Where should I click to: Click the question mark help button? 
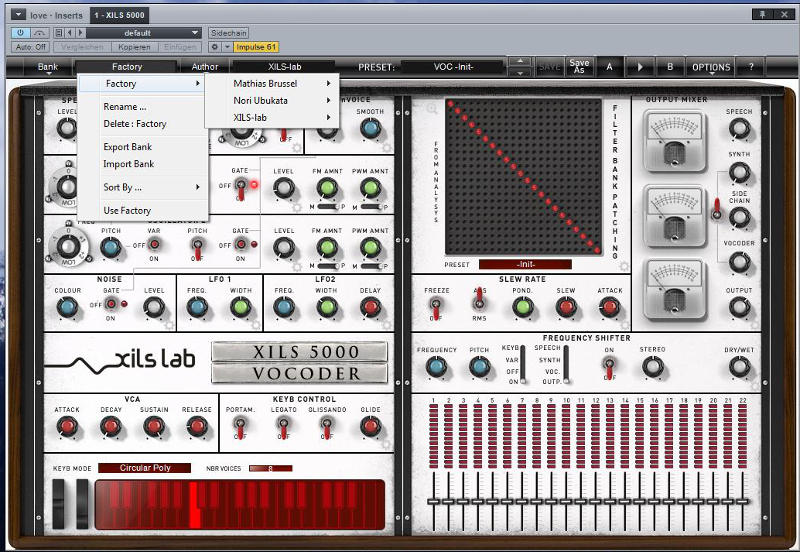pyautogui.click(x=751, y=67)
